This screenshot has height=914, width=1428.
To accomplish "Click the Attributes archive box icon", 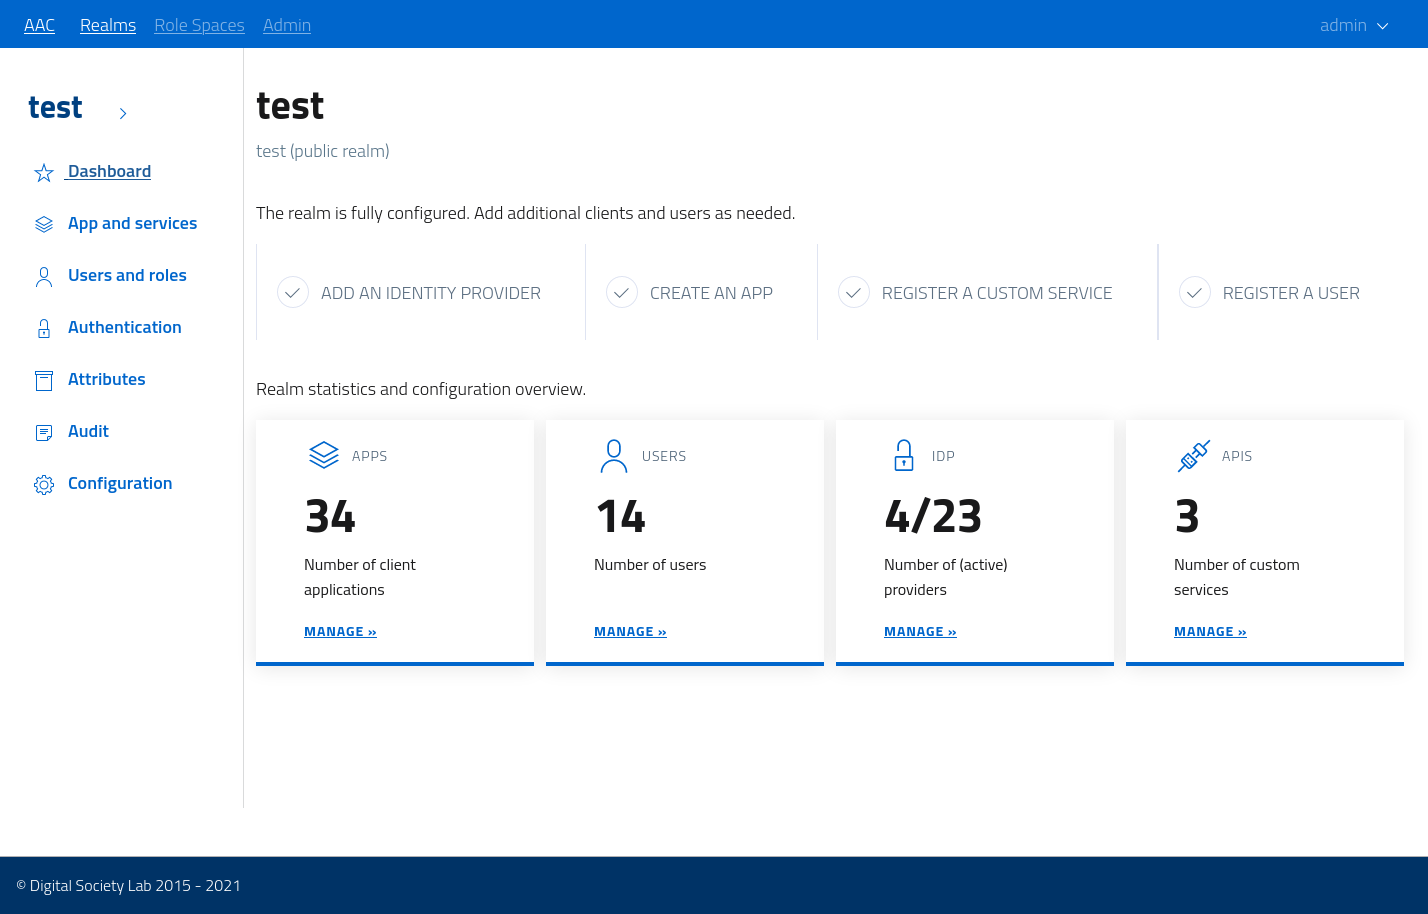I will (44, 381).
